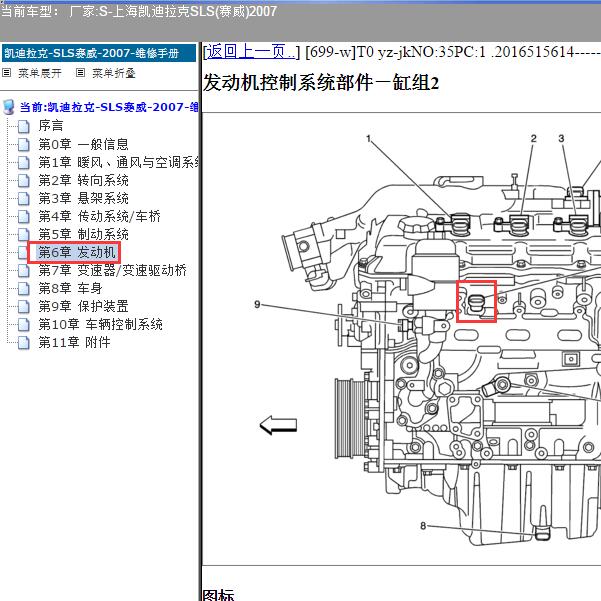The height and width of the screenshot is (601, 601).
Task: Open 第2章 转向系统 chapter
Action: [x=83, y=180]
